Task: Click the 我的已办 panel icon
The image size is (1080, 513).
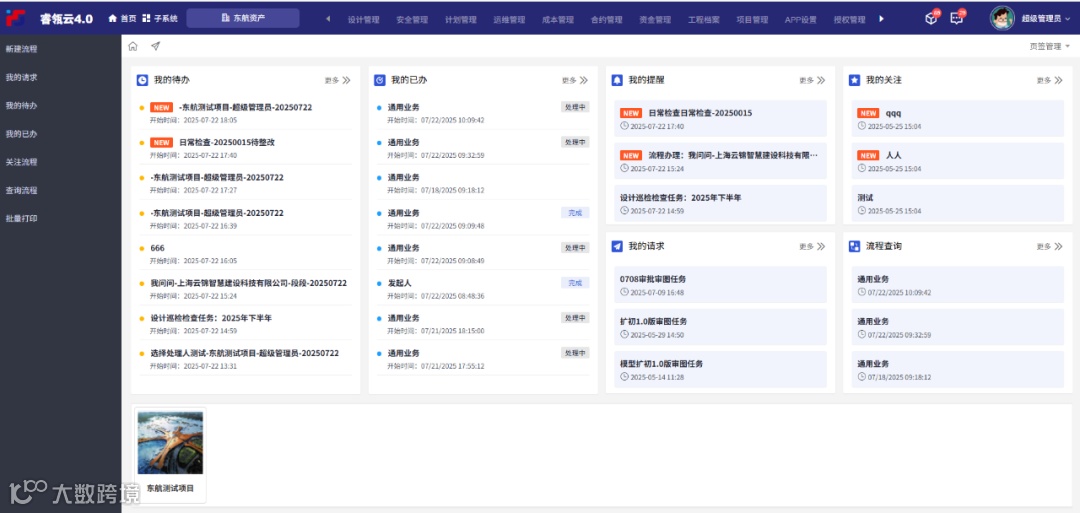Action: [380, 80]
